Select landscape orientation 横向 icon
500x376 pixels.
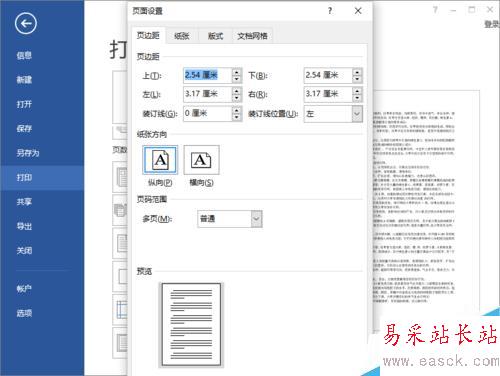tap(201, 160)
